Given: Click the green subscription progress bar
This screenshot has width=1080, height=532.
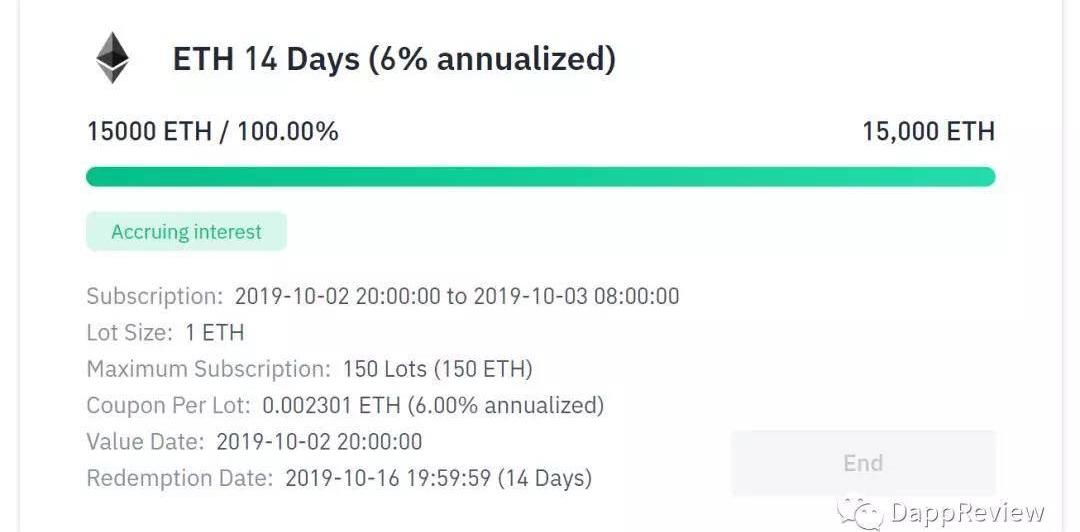Looking at the screenshot, I should 540,177.
